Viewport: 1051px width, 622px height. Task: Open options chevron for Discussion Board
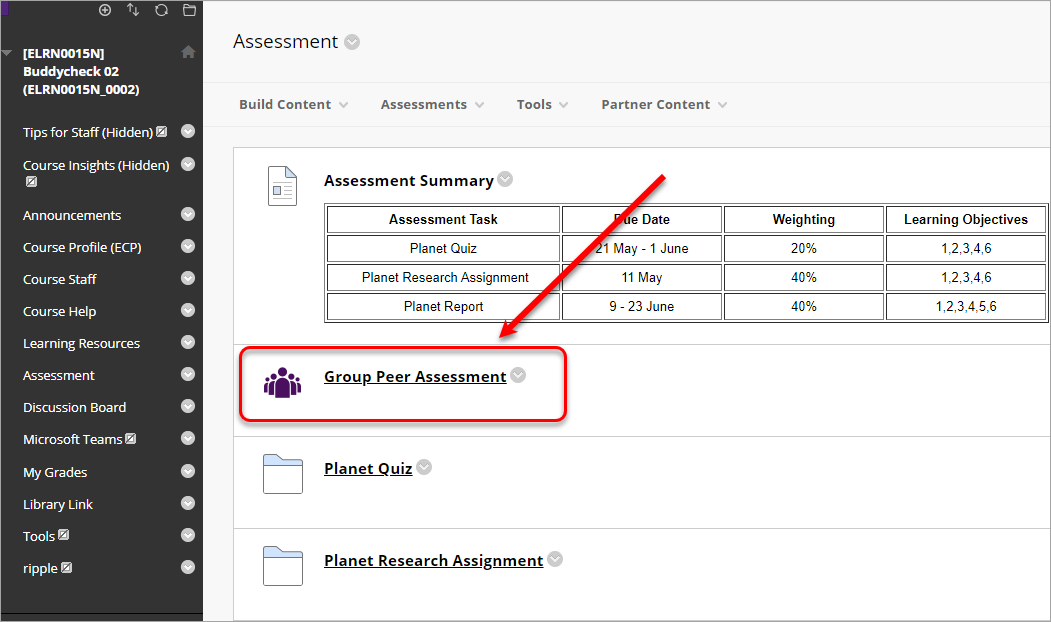[188, 406]
